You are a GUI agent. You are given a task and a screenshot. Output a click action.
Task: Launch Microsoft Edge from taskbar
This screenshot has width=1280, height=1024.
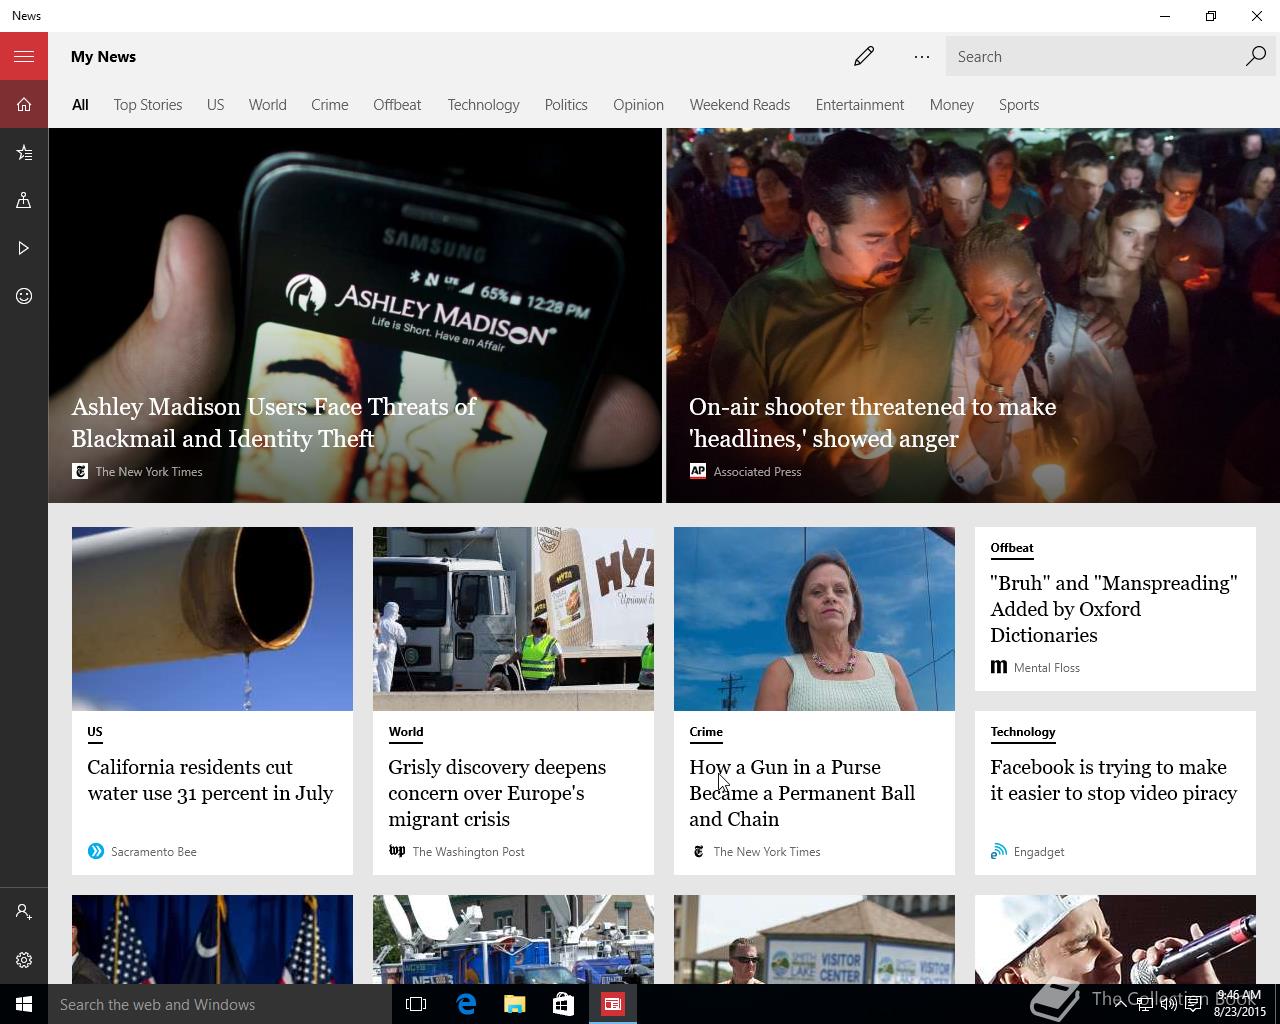pyautogui.click(x=466, y=1004)
